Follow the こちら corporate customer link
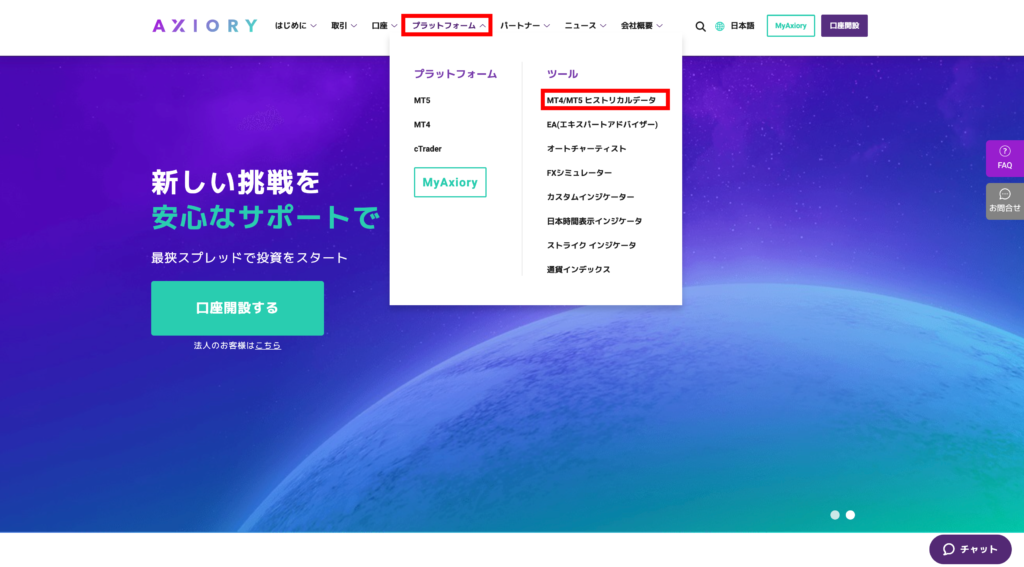 (268, 346)
